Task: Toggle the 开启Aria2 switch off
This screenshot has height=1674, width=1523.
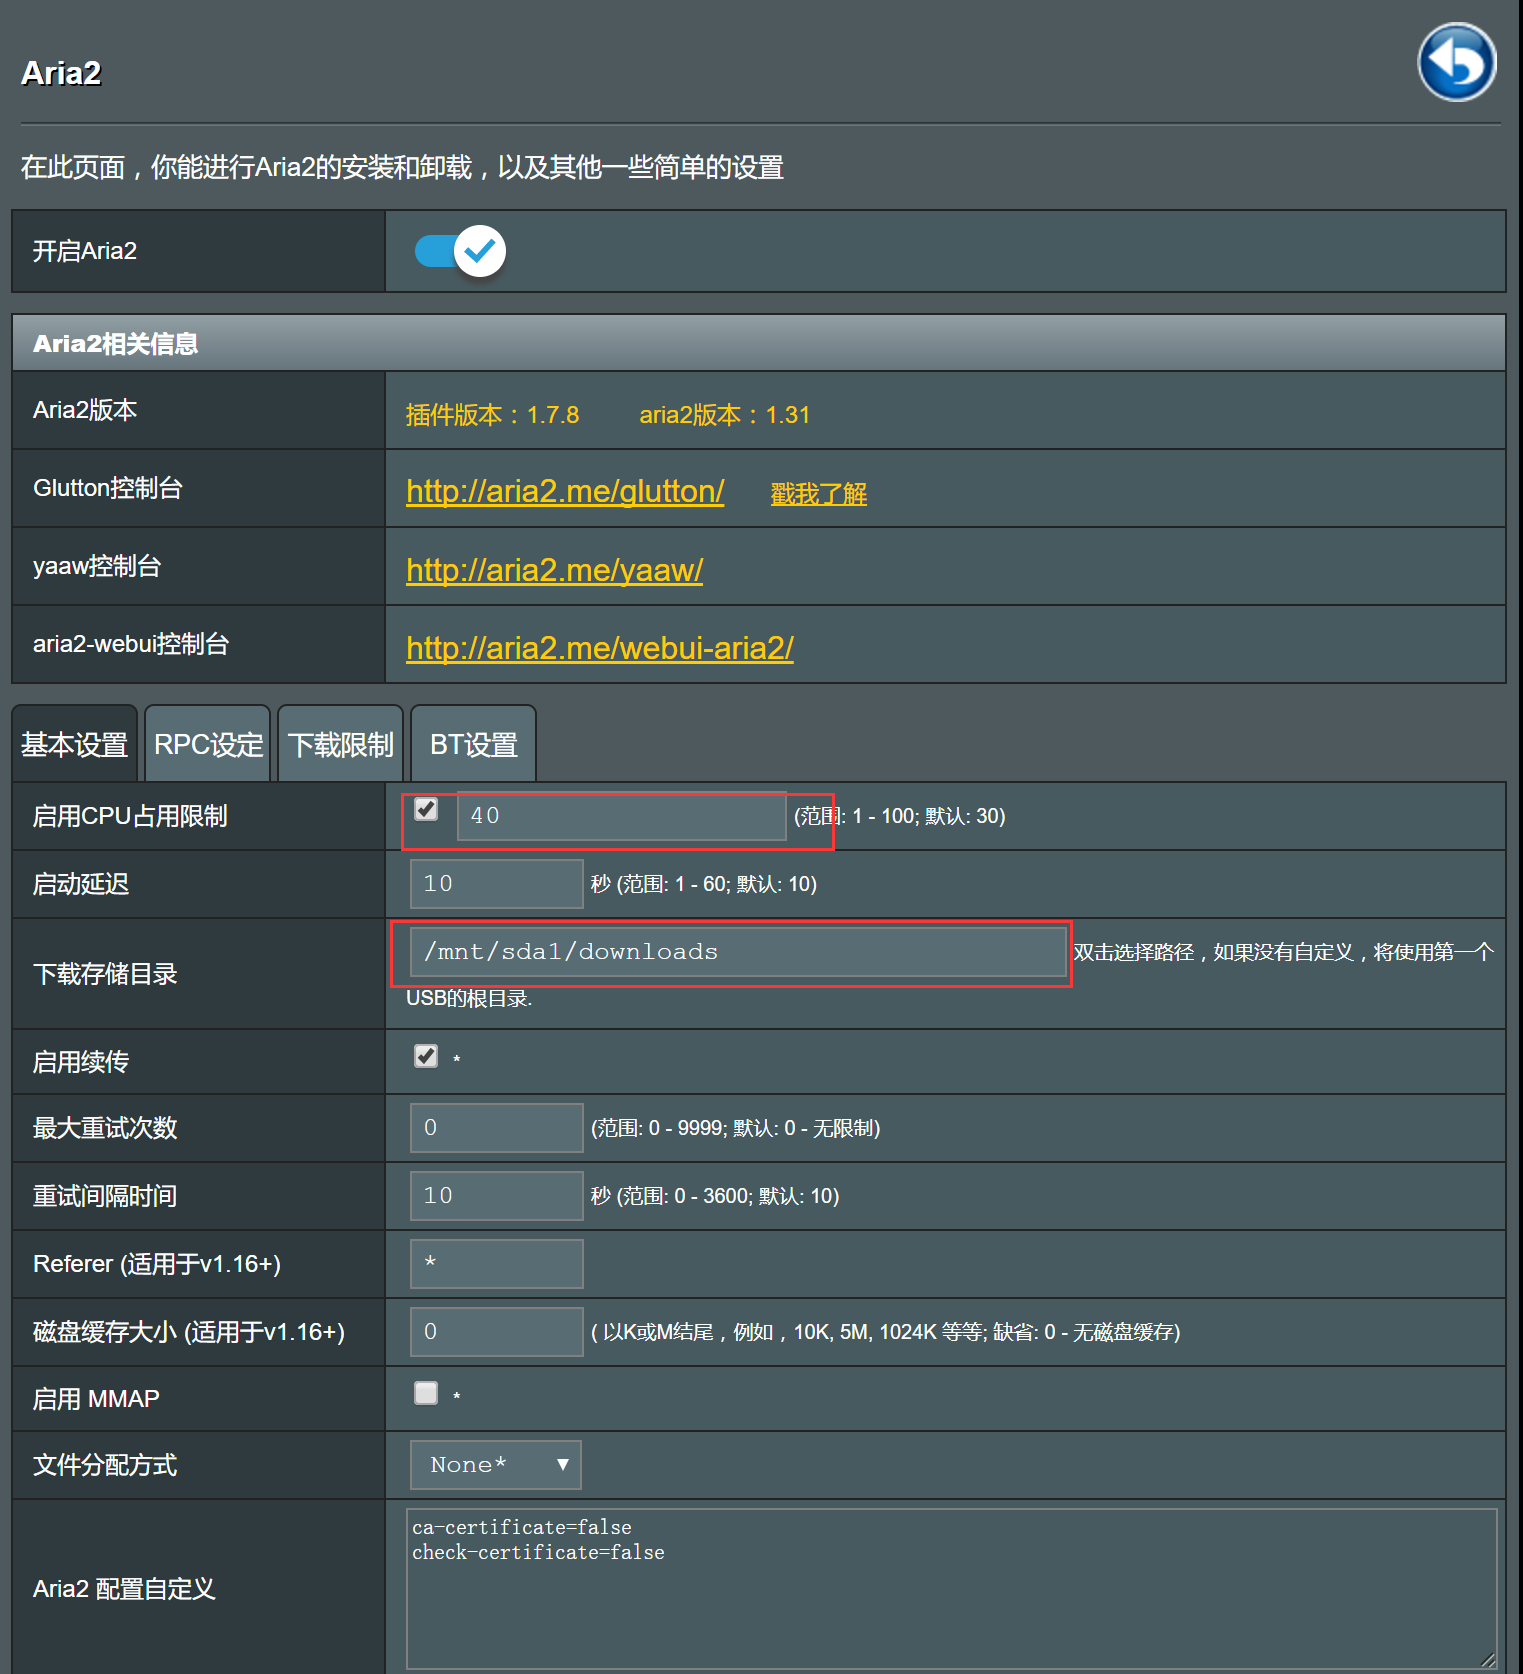Action: click(x=461, y=251)
